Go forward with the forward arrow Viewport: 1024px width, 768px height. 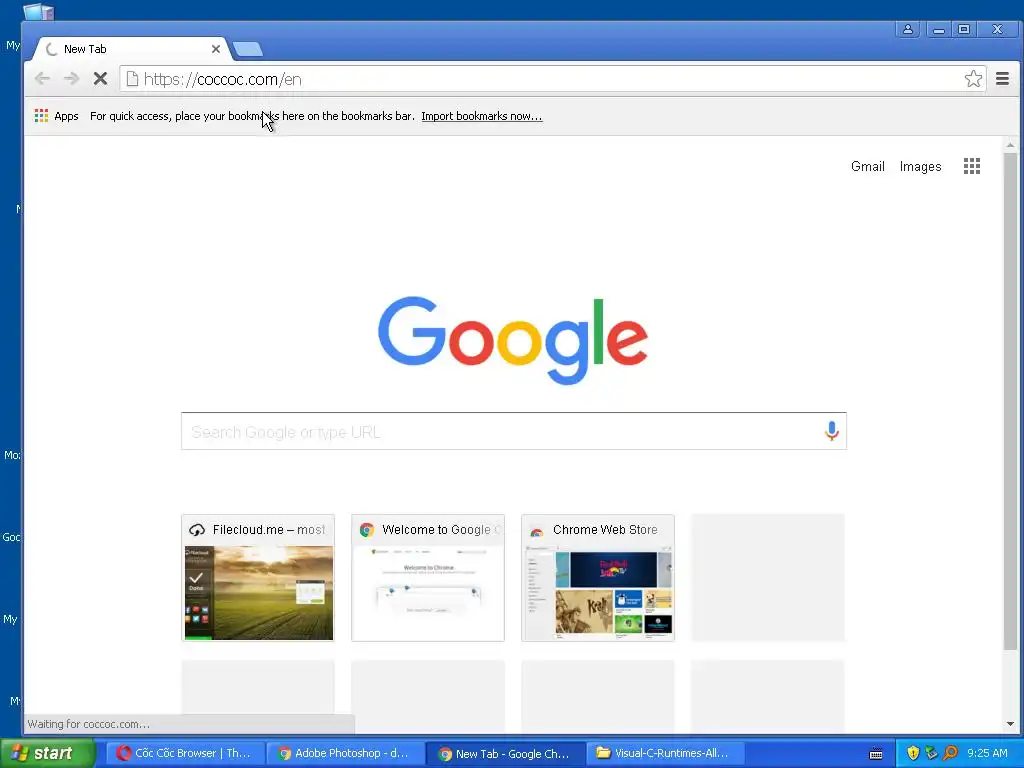pyautogui.click(x=71, y=79)
